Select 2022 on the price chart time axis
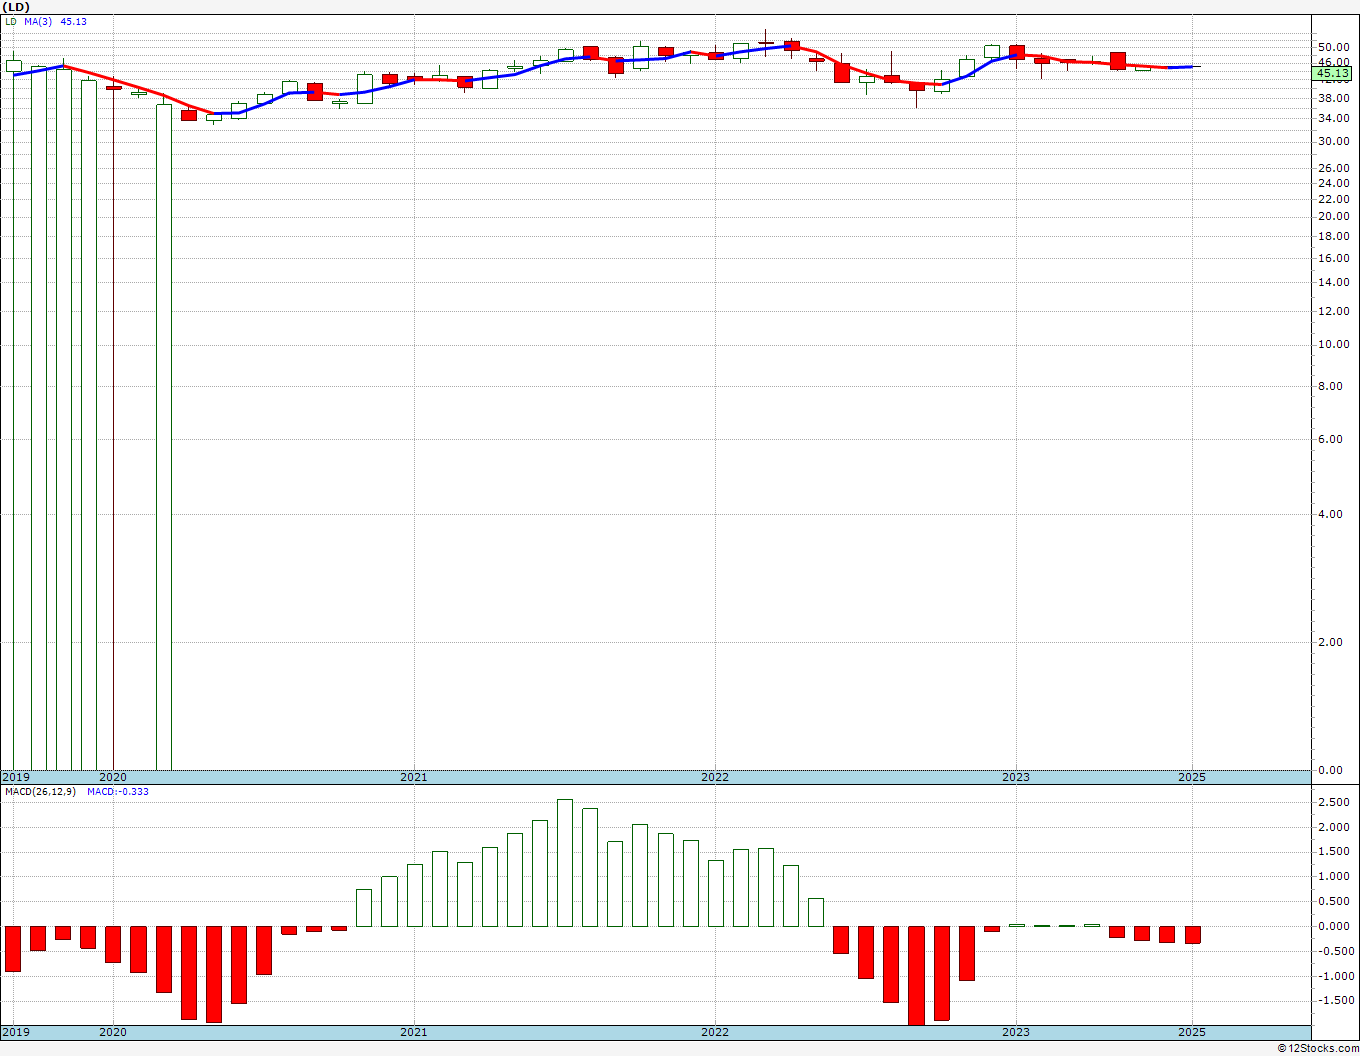Image resolution: width=1360 pixels, height=1056 pixels. point(715,777)
